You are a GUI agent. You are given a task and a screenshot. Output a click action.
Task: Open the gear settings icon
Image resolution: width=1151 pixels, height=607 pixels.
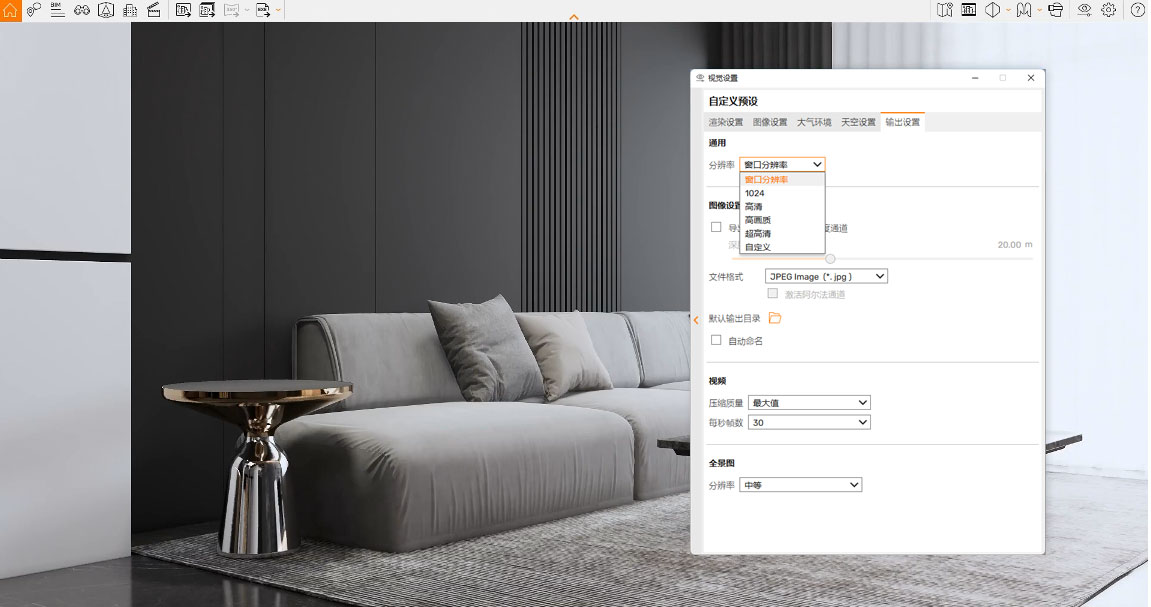1108,10
